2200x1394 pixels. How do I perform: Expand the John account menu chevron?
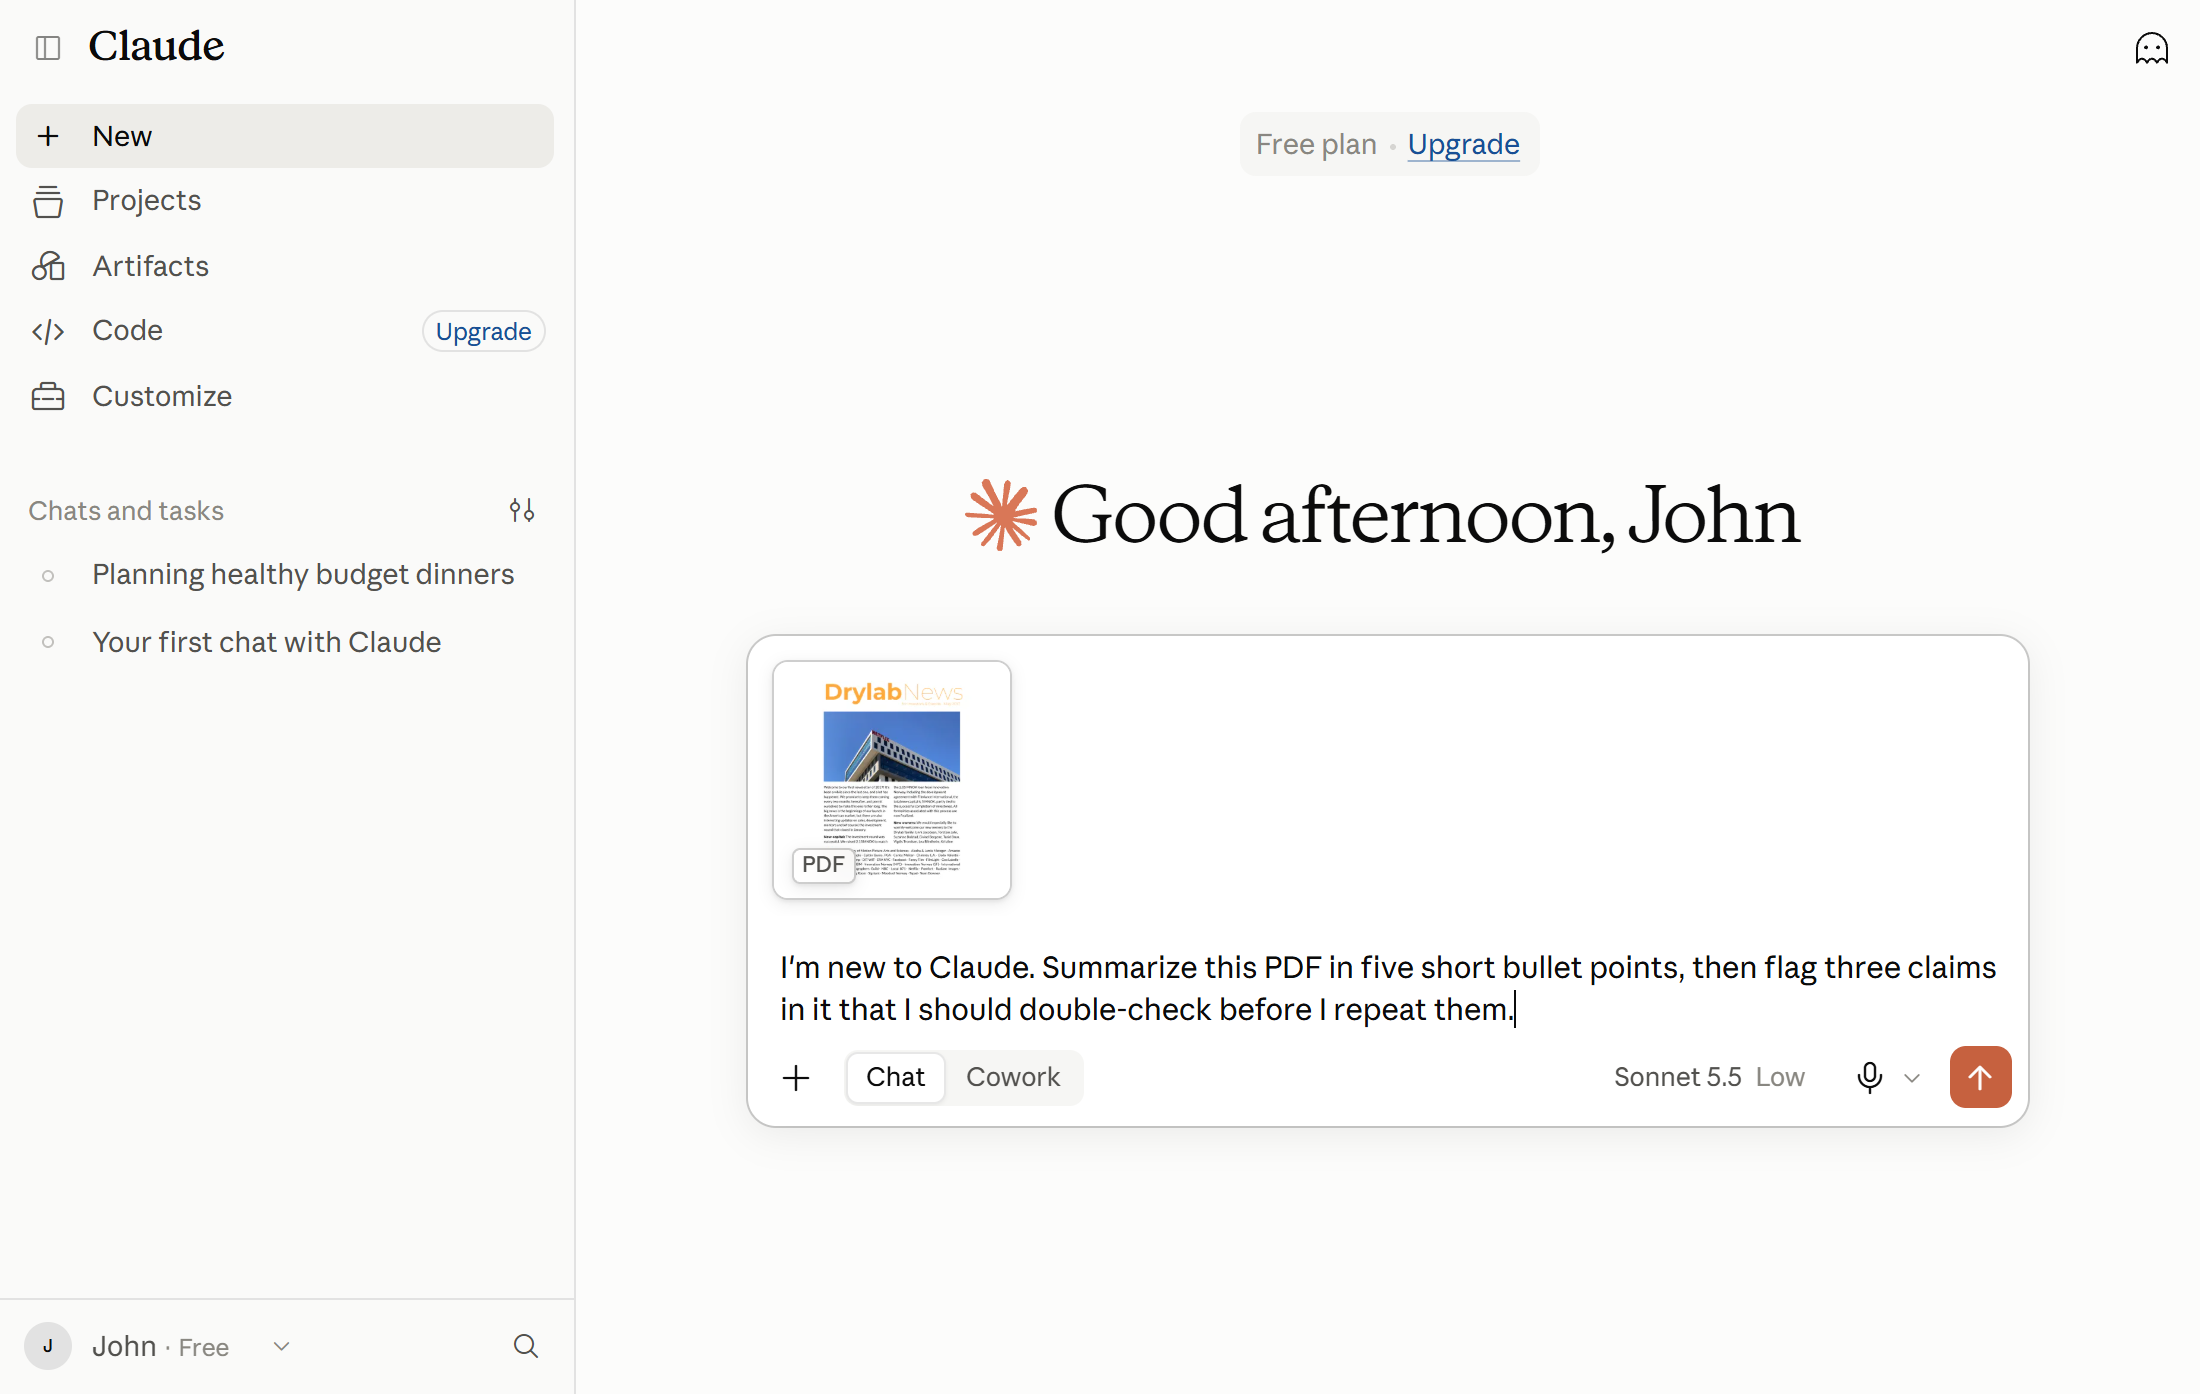[282, 1346]
